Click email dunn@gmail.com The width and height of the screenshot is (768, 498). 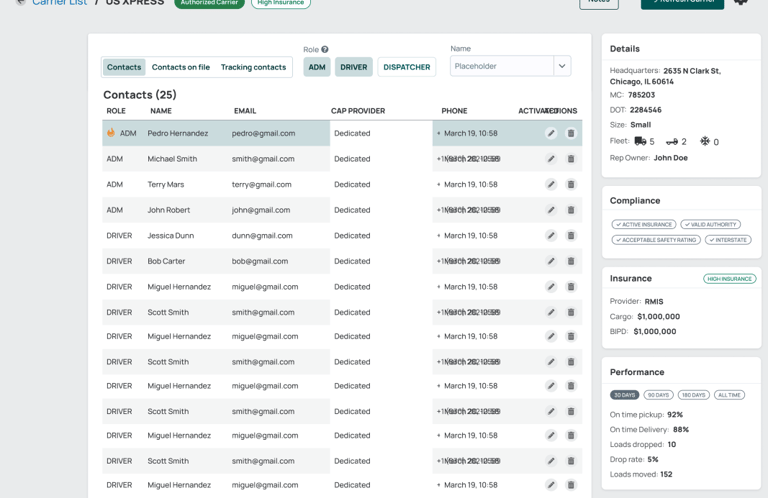pos(262,236)
